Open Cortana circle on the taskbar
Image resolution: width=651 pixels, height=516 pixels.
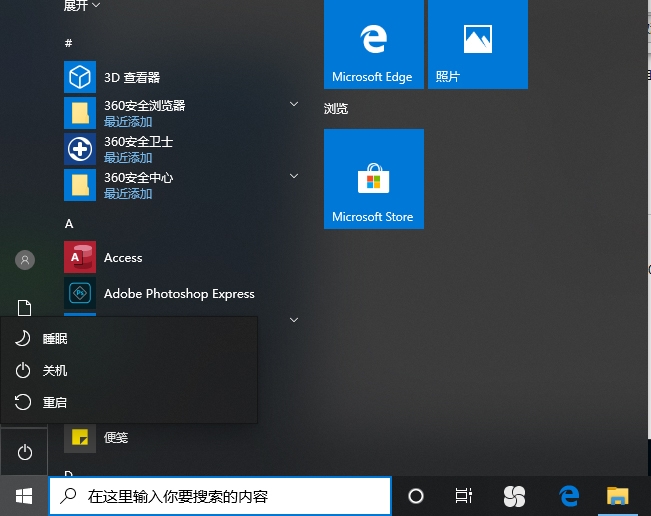point(416,496)
